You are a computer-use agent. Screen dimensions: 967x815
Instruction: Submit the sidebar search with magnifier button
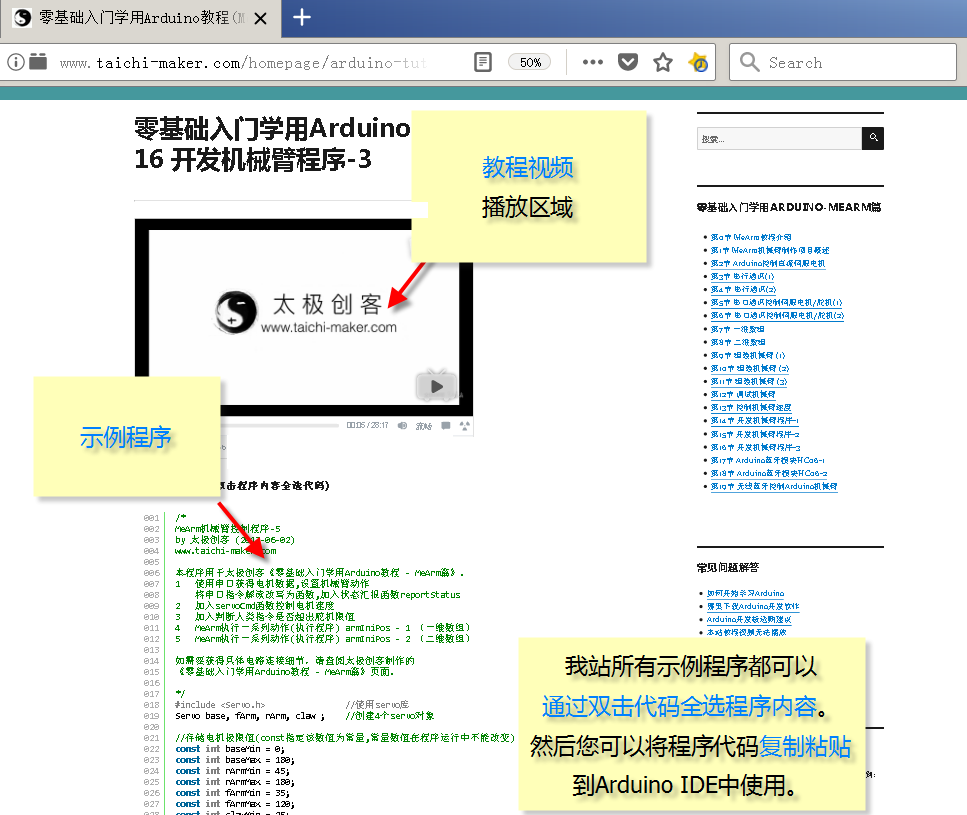point(873,138)
